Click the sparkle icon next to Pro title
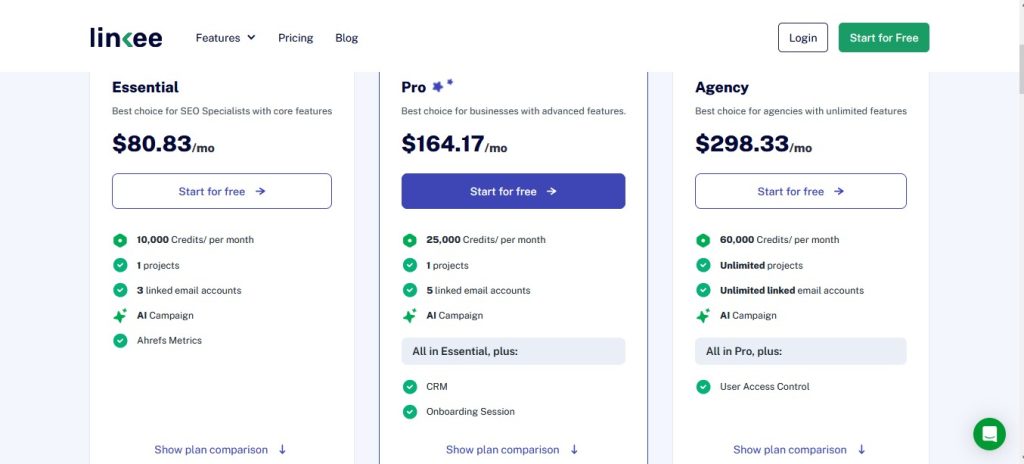 pyautogui.click(x=441, y=86)
